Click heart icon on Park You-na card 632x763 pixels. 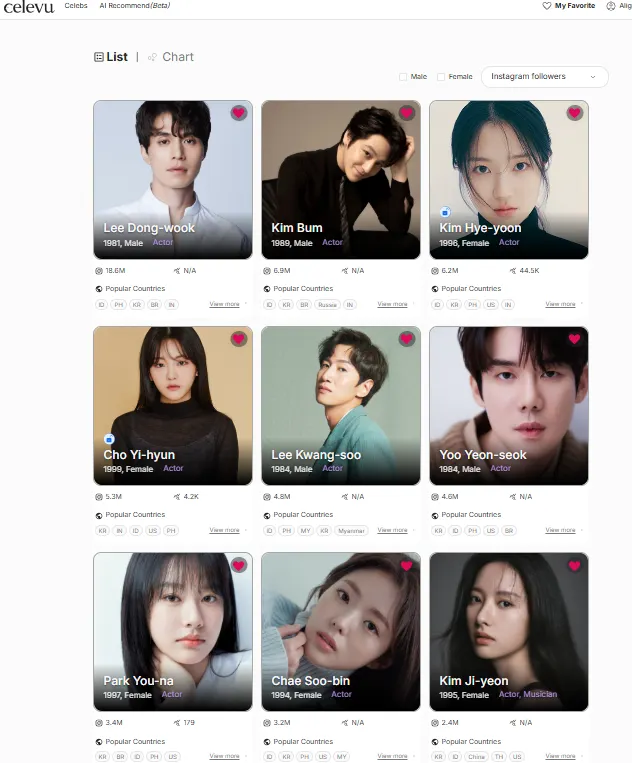[x=238, y=565]
